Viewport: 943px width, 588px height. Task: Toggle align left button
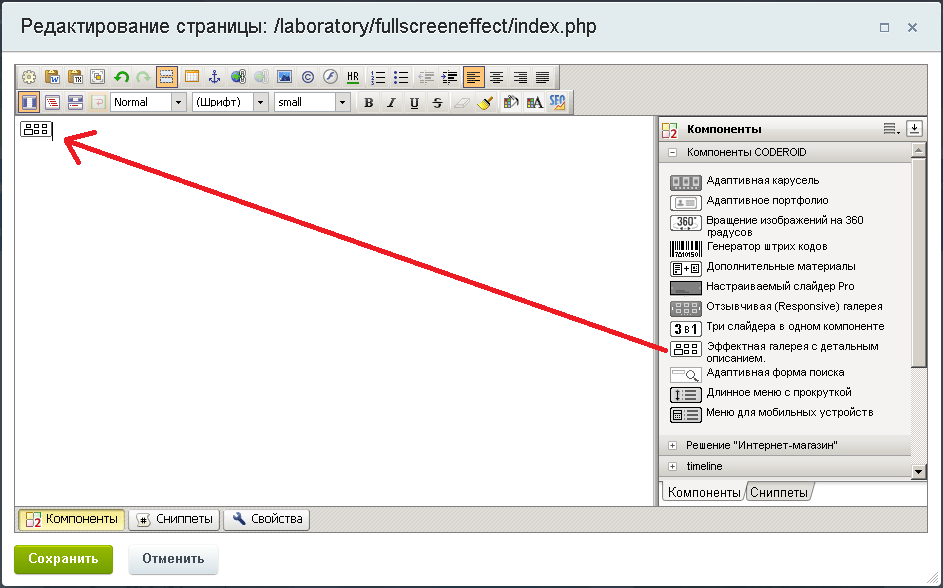pyautogui.click(x=473, y=77)
